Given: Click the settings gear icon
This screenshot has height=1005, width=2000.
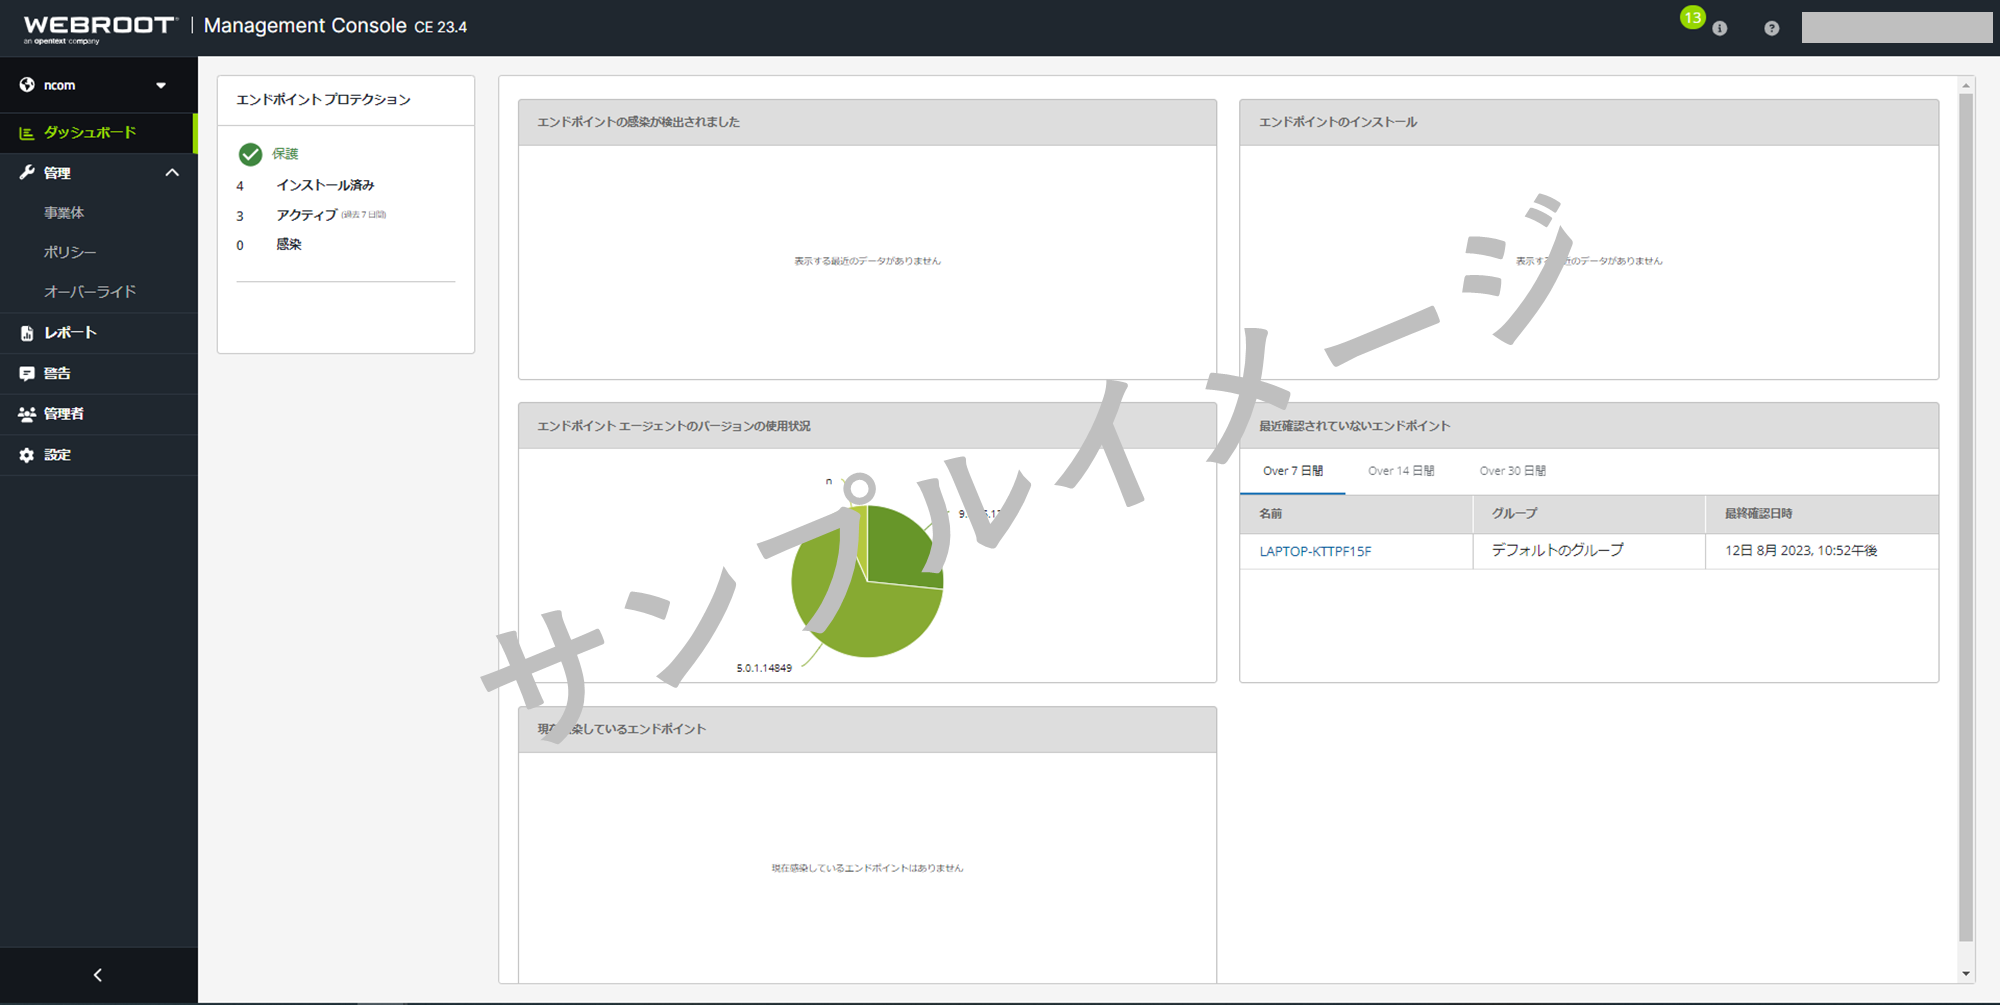Looking at the screenshot, I should click(27, 455).
